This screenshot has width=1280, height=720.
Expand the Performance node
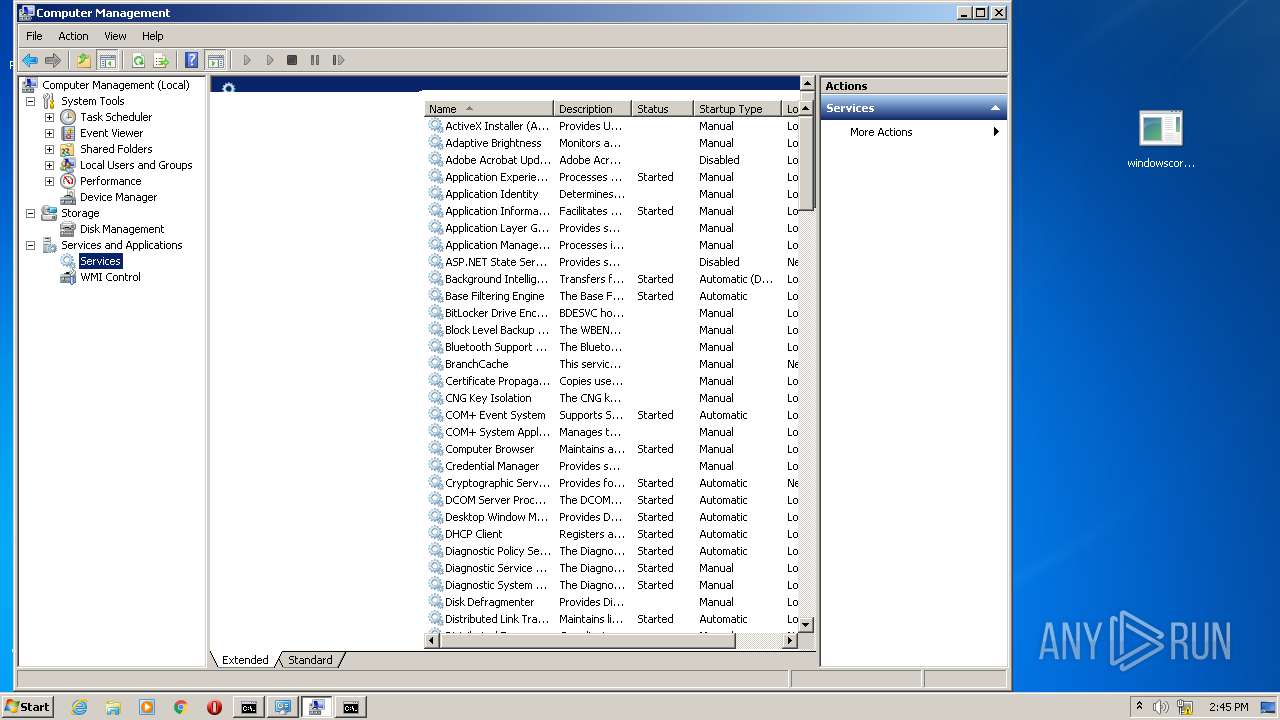pos(49,181)
